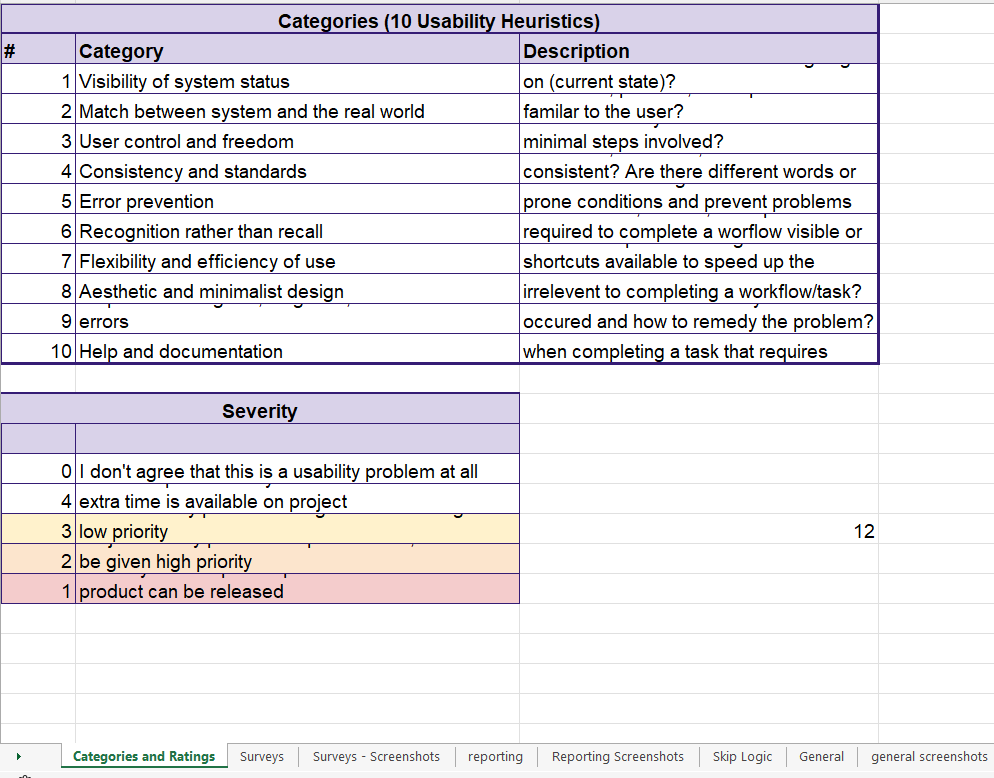This screenshot has height=778, width=994.
Task: Switch to the Skip Logic tab
Action: [742, 757]
